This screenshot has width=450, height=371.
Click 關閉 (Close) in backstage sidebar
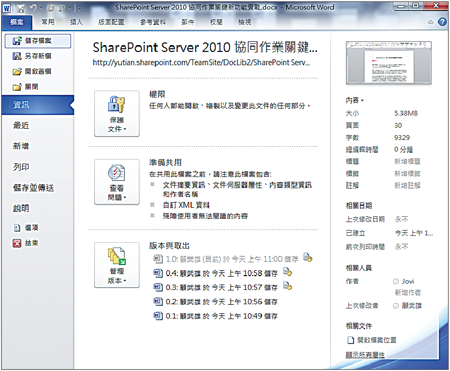[25, 87]
